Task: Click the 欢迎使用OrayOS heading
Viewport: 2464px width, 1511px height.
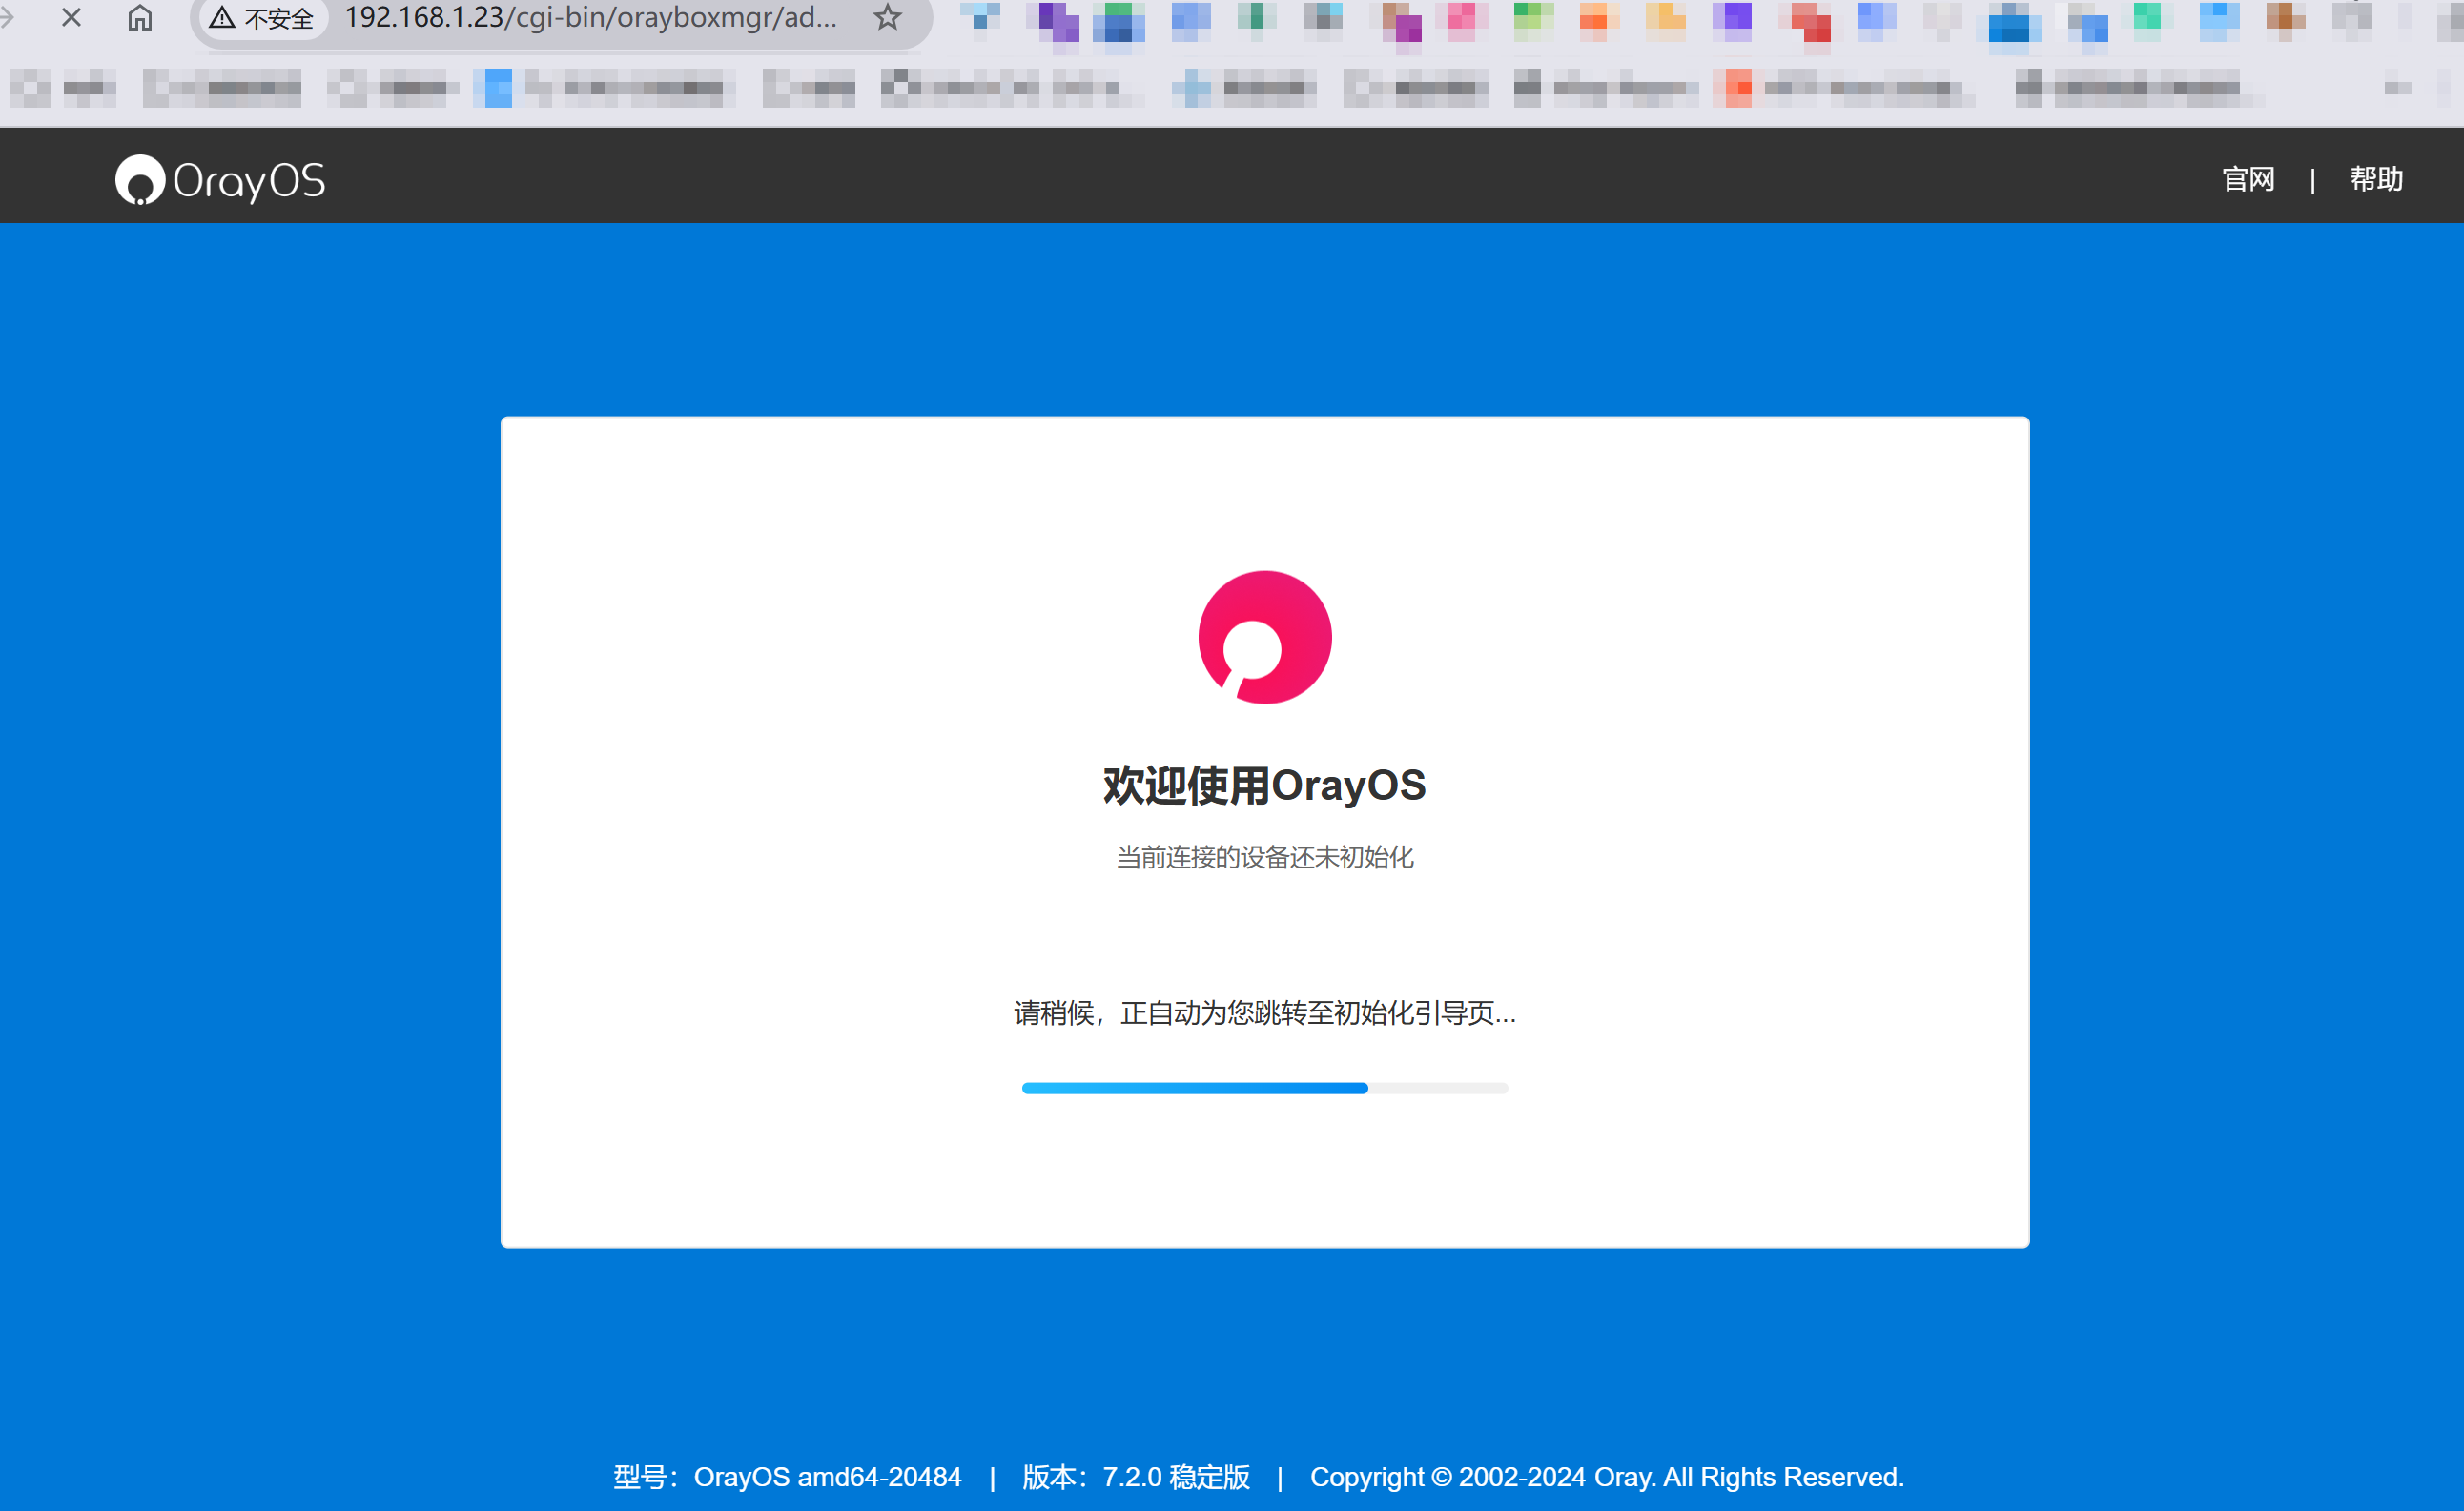Action: point(1264,785)
